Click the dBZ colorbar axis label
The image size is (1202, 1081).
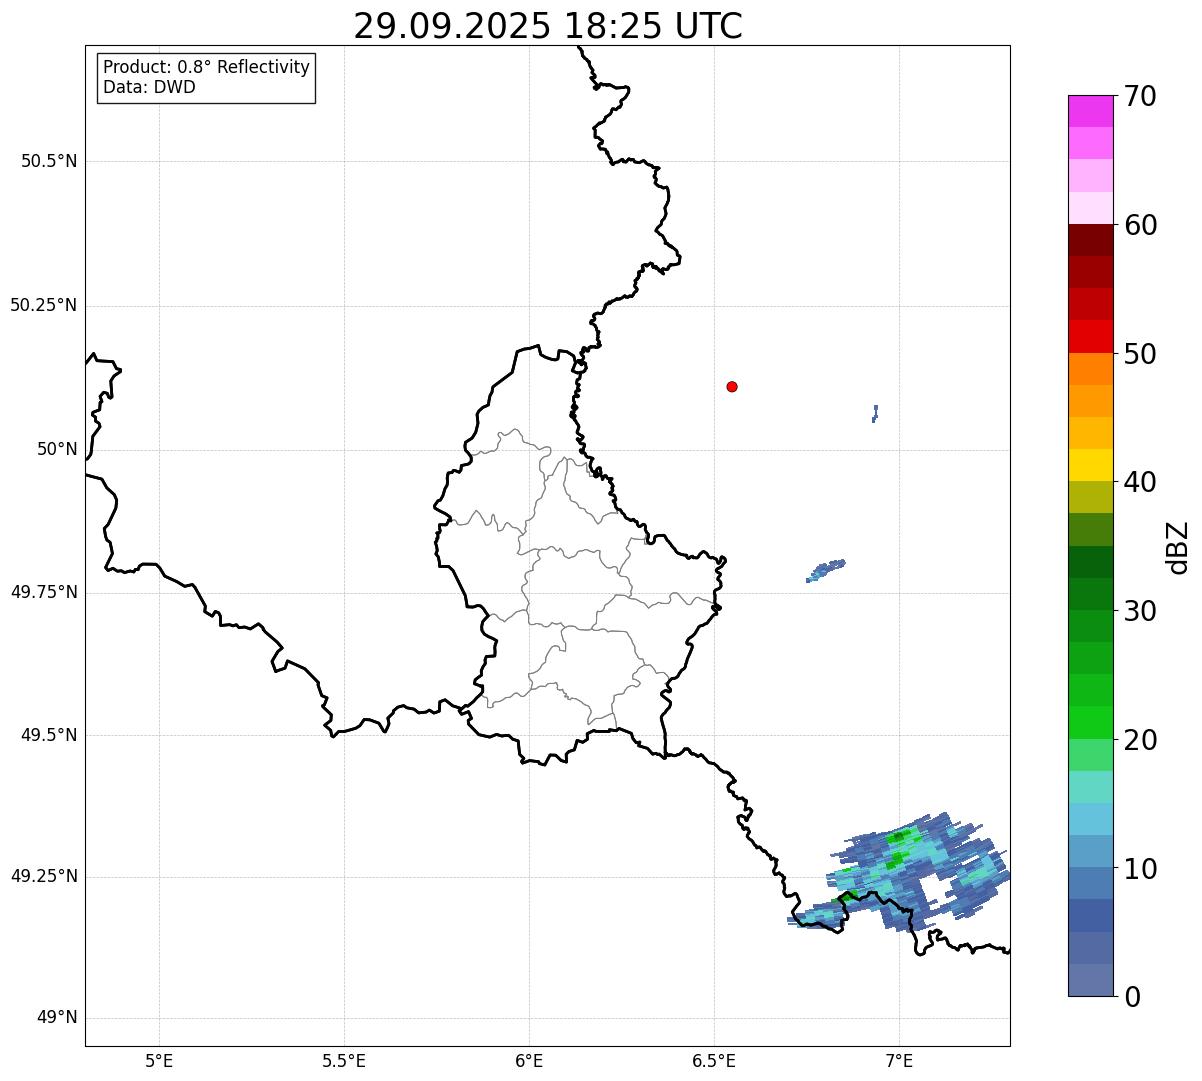(1178, 546)
